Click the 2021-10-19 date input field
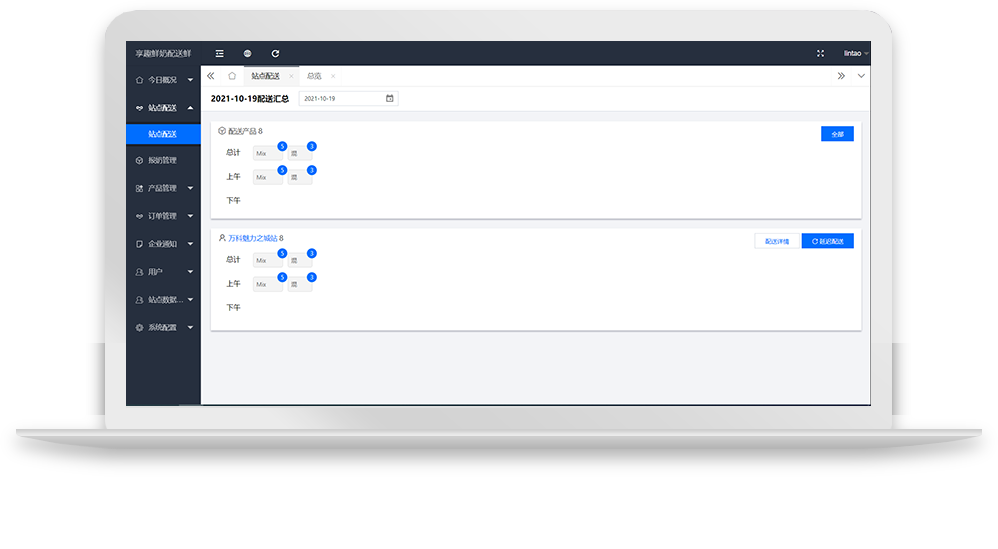Screen dimensions: 998x549 [340, 98]
